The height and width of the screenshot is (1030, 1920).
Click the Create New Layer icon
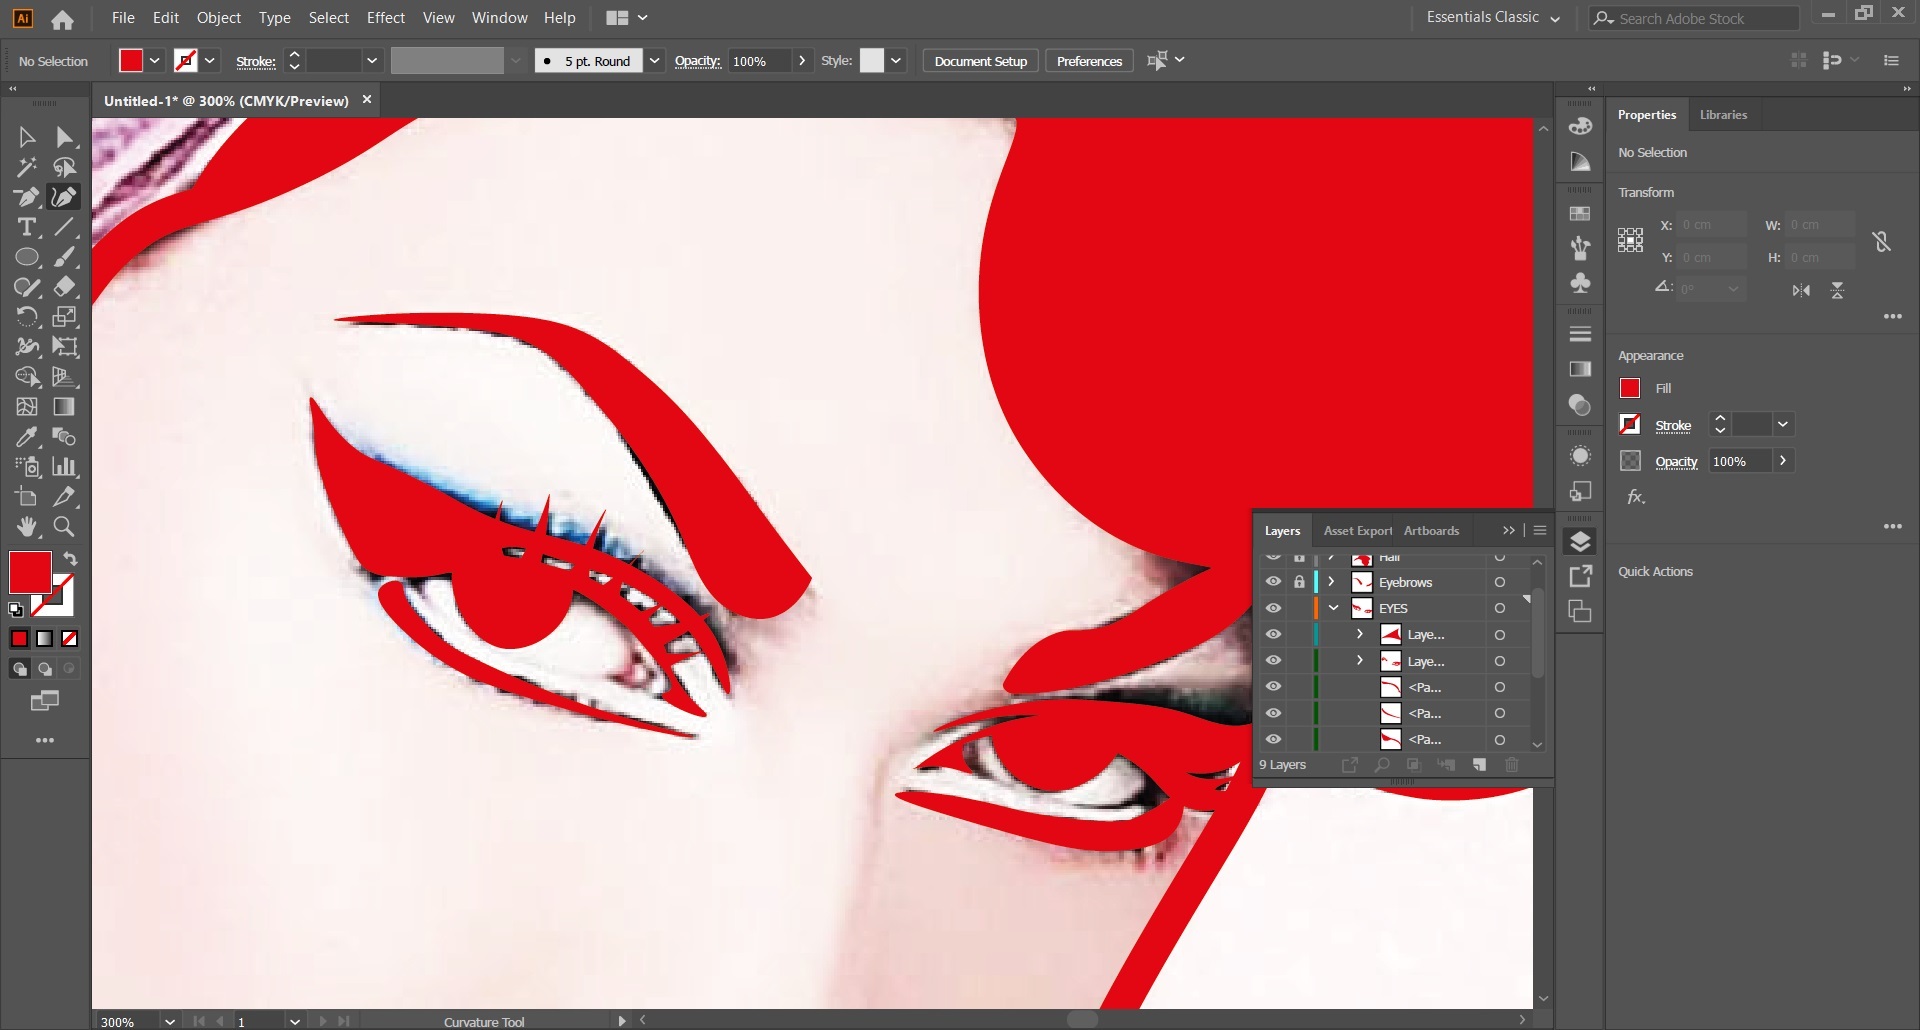coord(1480,765)
